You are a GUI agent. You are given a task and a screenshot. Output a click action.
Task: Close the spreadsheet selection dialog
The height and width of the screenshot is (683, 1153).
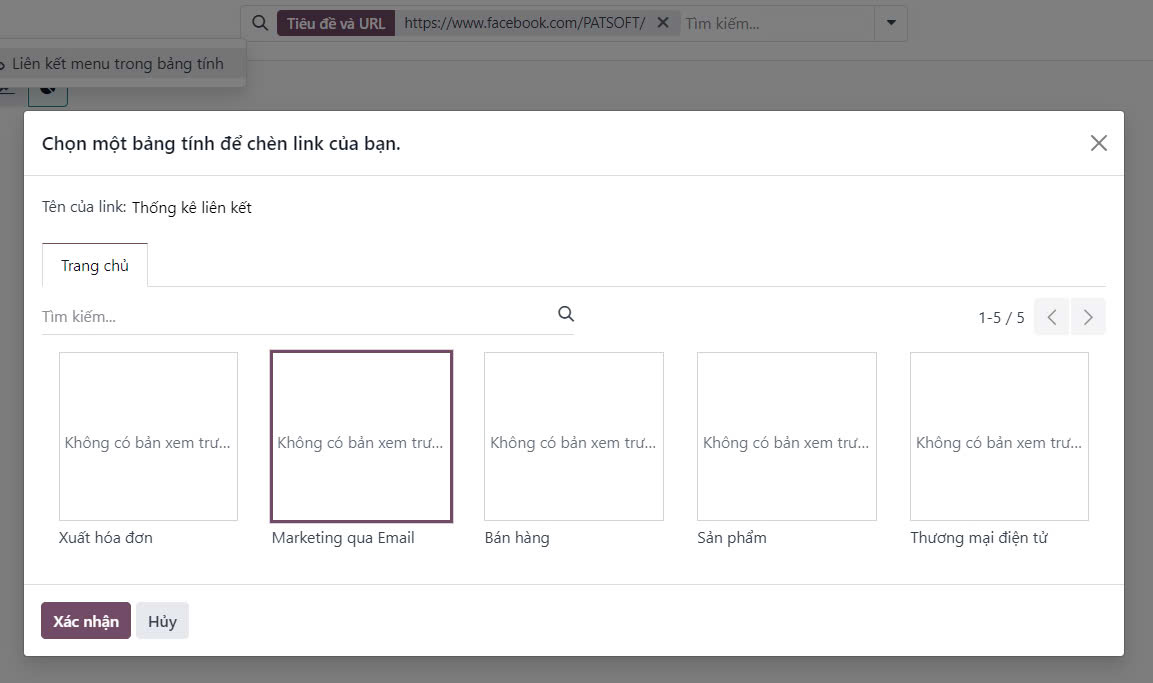[x=1098, y=143]
